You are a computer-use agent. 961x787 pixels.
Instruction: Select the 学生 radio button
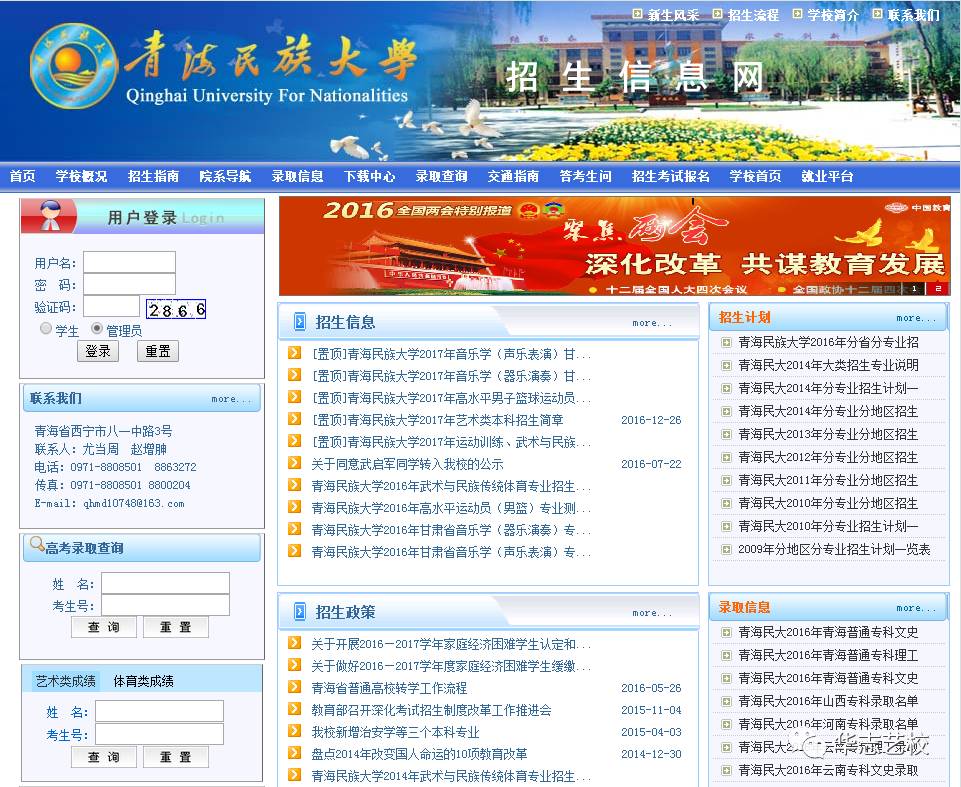(45, 329)
